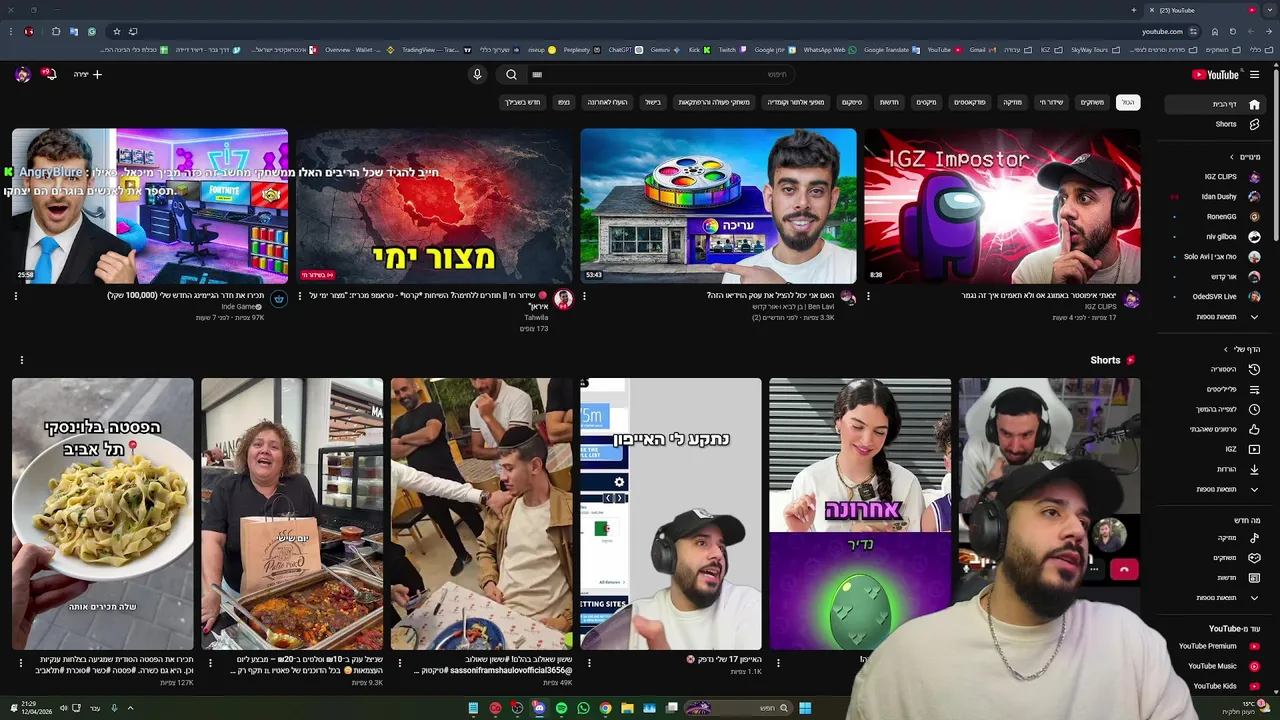The width and height of the screenshot is (1280, 720).
Task: Reload the page in the browser
Action: (1232, 31)
